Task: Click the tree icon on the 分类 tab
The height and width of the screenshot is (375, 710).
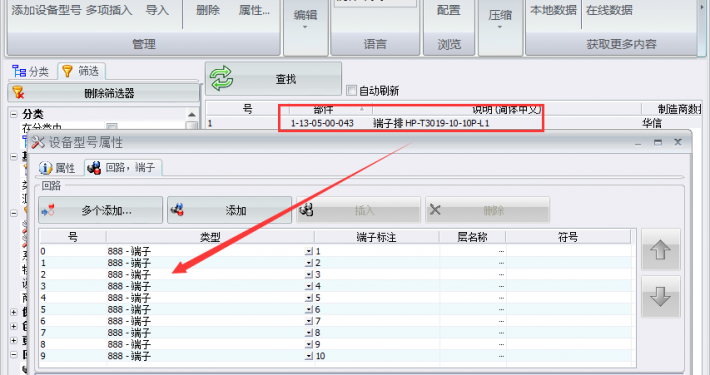Action: (x=19, y=71)
